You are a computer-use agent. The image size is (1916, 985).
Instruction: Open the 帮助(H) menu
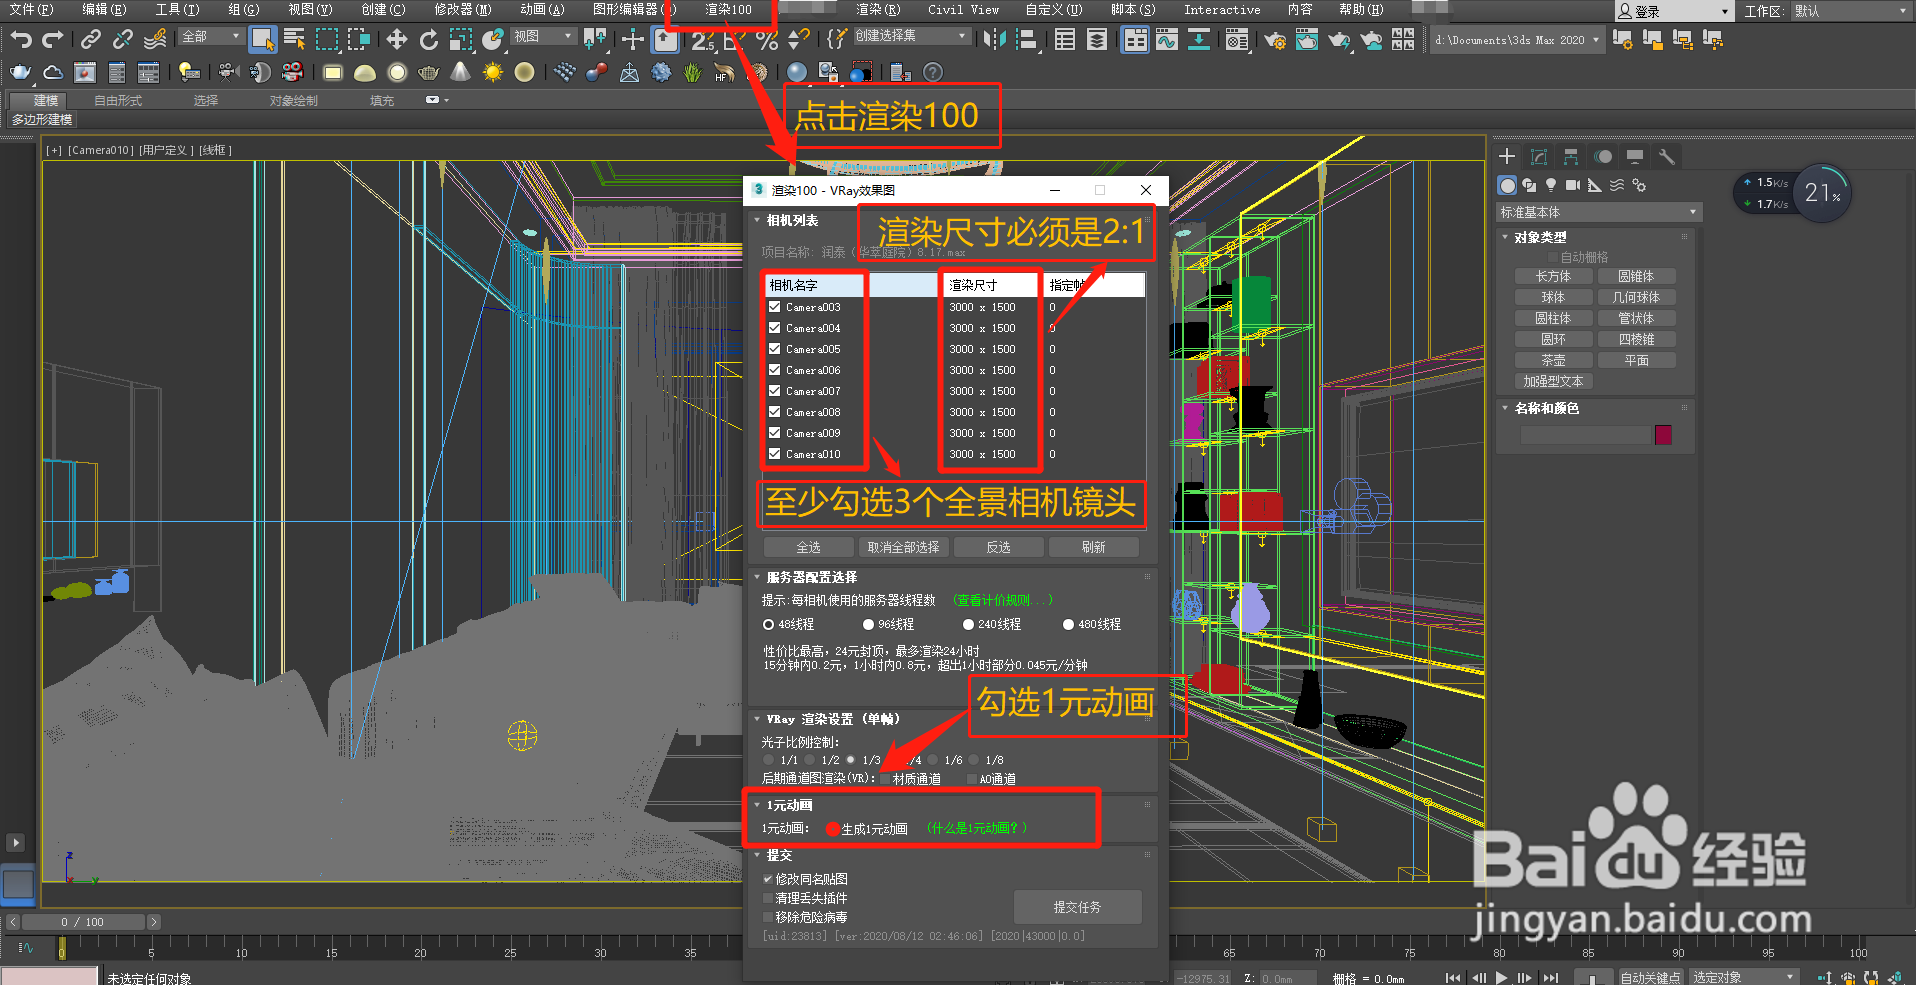pyautogui.click(x=1361, y=10)
